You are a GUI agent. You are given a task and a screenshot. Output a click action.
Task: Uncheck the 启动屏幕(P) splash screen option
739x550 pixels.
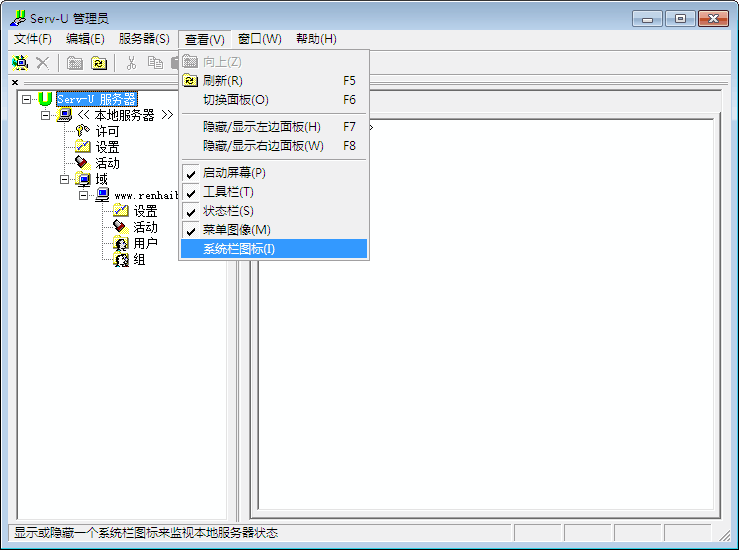point(234,173)
